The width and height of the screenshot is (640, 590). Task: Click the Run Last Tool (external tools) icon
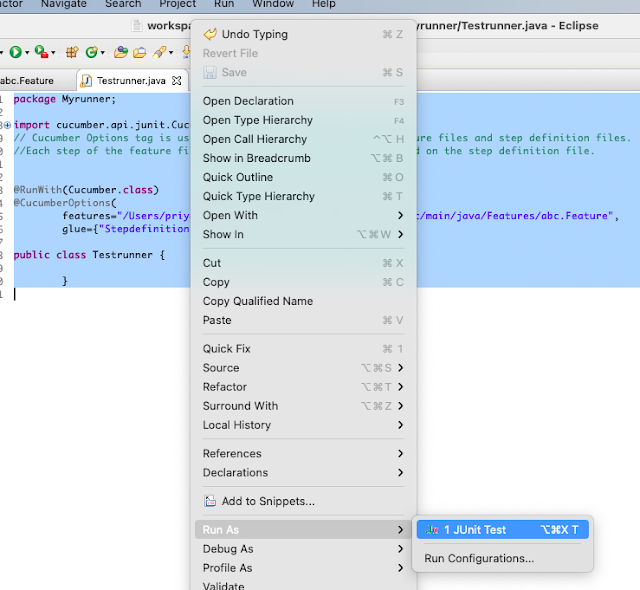coord(41,52)
